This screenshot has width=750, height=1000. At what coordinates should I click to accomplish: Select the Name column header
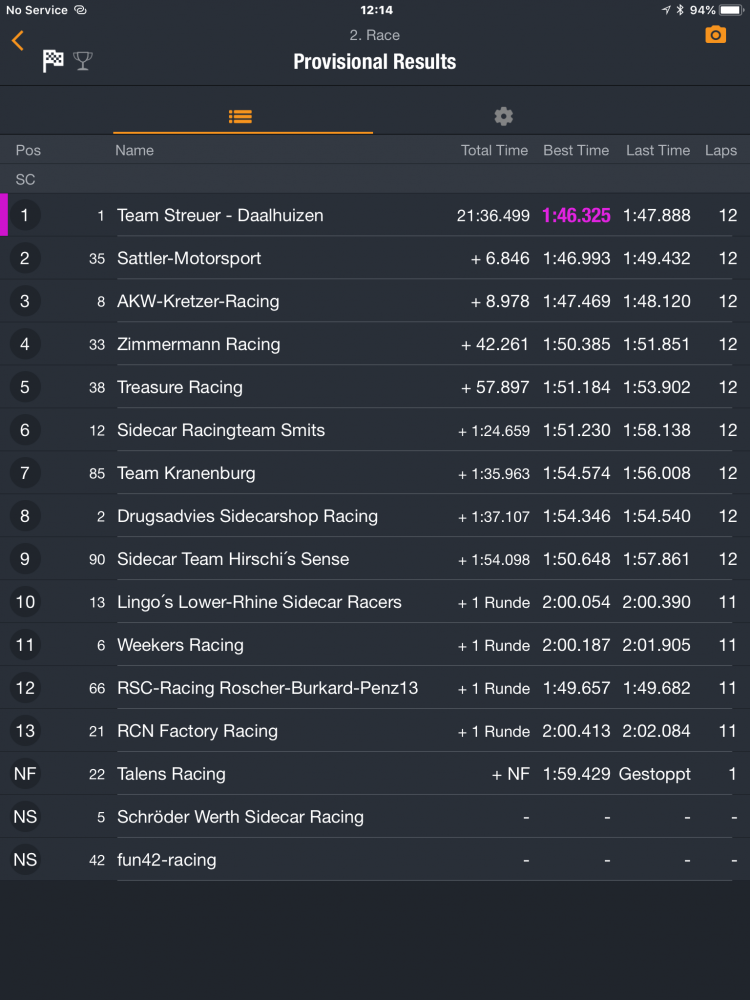134,150
